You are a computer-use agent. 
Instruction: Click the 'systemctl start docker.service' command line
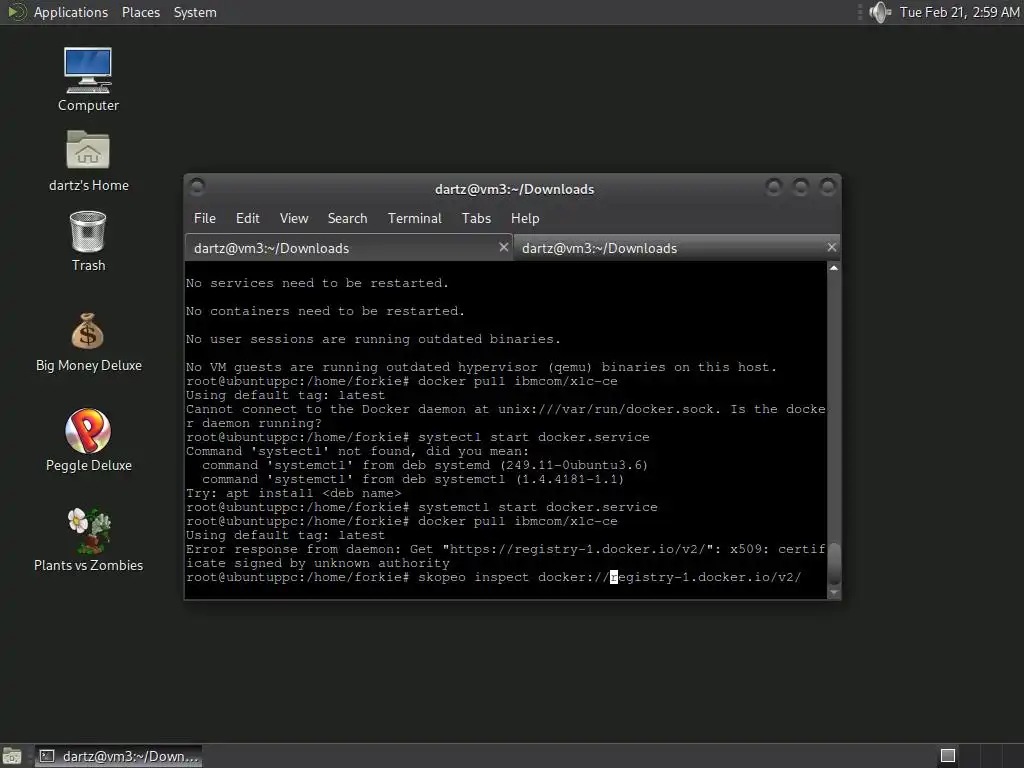pyautogui.click(x=422, y=507)
